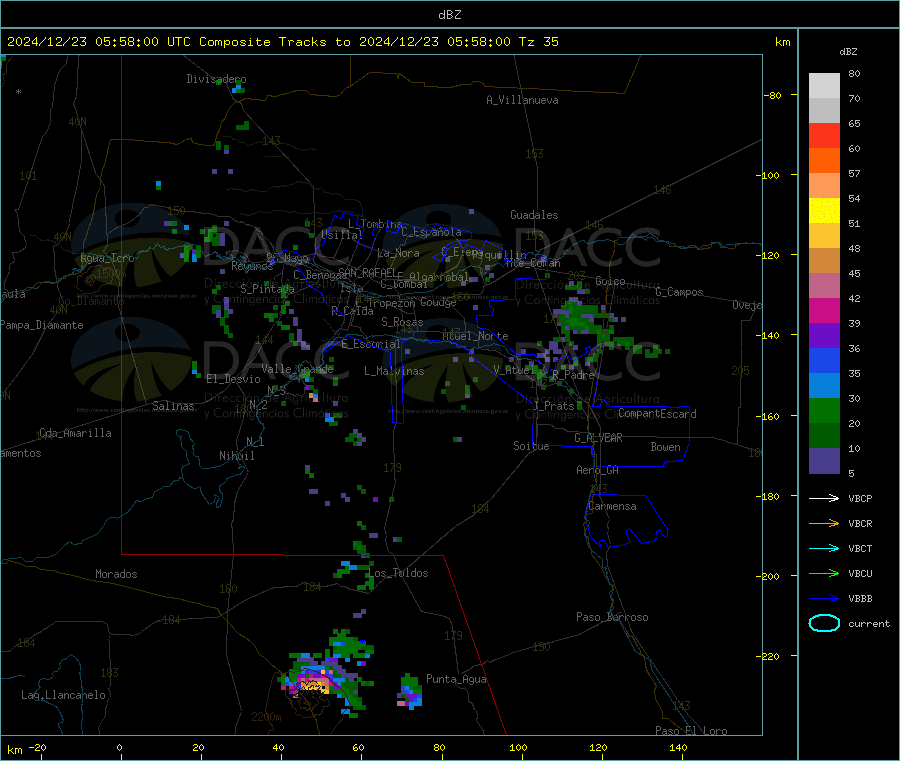The image size is (900, 761).
Task: Click the cyan 'current' ellipse legend icon
Action: [824, 623]
